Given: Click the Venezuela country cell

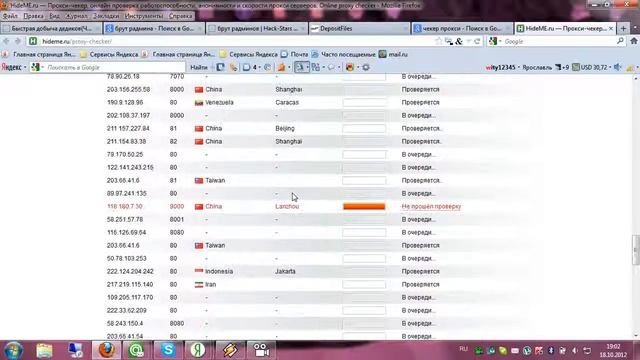Looking at the screenshot, I should pyautogui.click(x=214, y=102).
